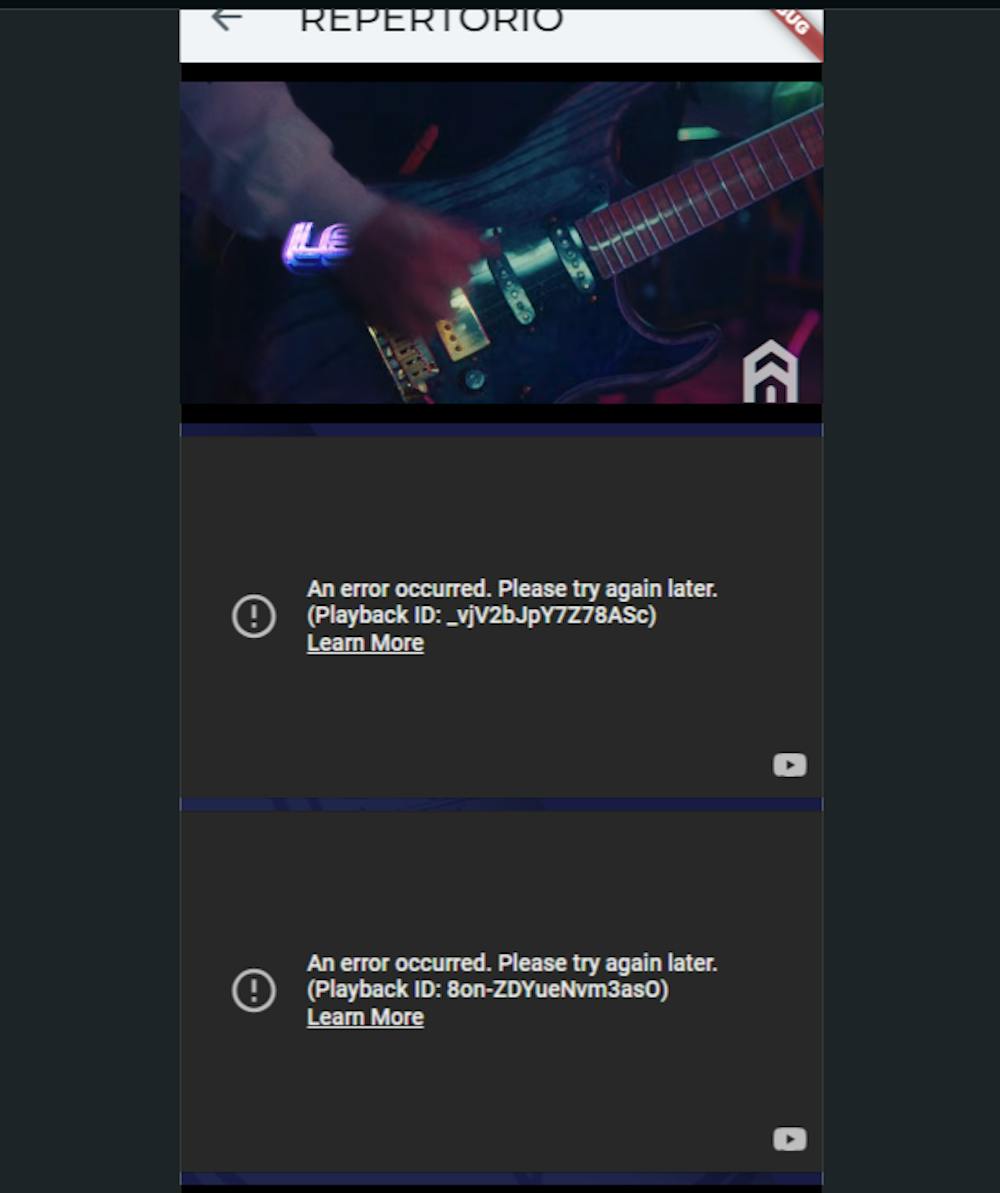Click the guitar fretboard in the video
The image size is (1000, 1193).
[x=700, y=194]
